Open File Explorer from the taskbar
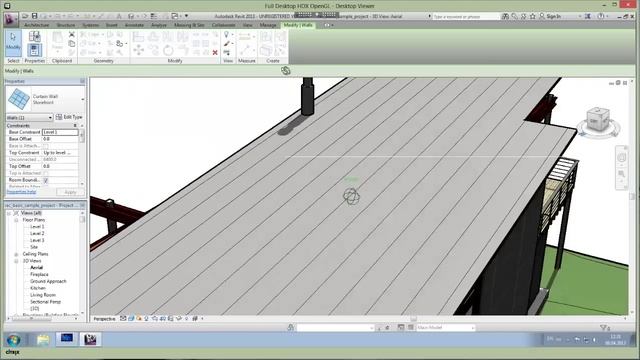Image resolution: width=640 pixels, height=360 pixels. click(42, 340)
